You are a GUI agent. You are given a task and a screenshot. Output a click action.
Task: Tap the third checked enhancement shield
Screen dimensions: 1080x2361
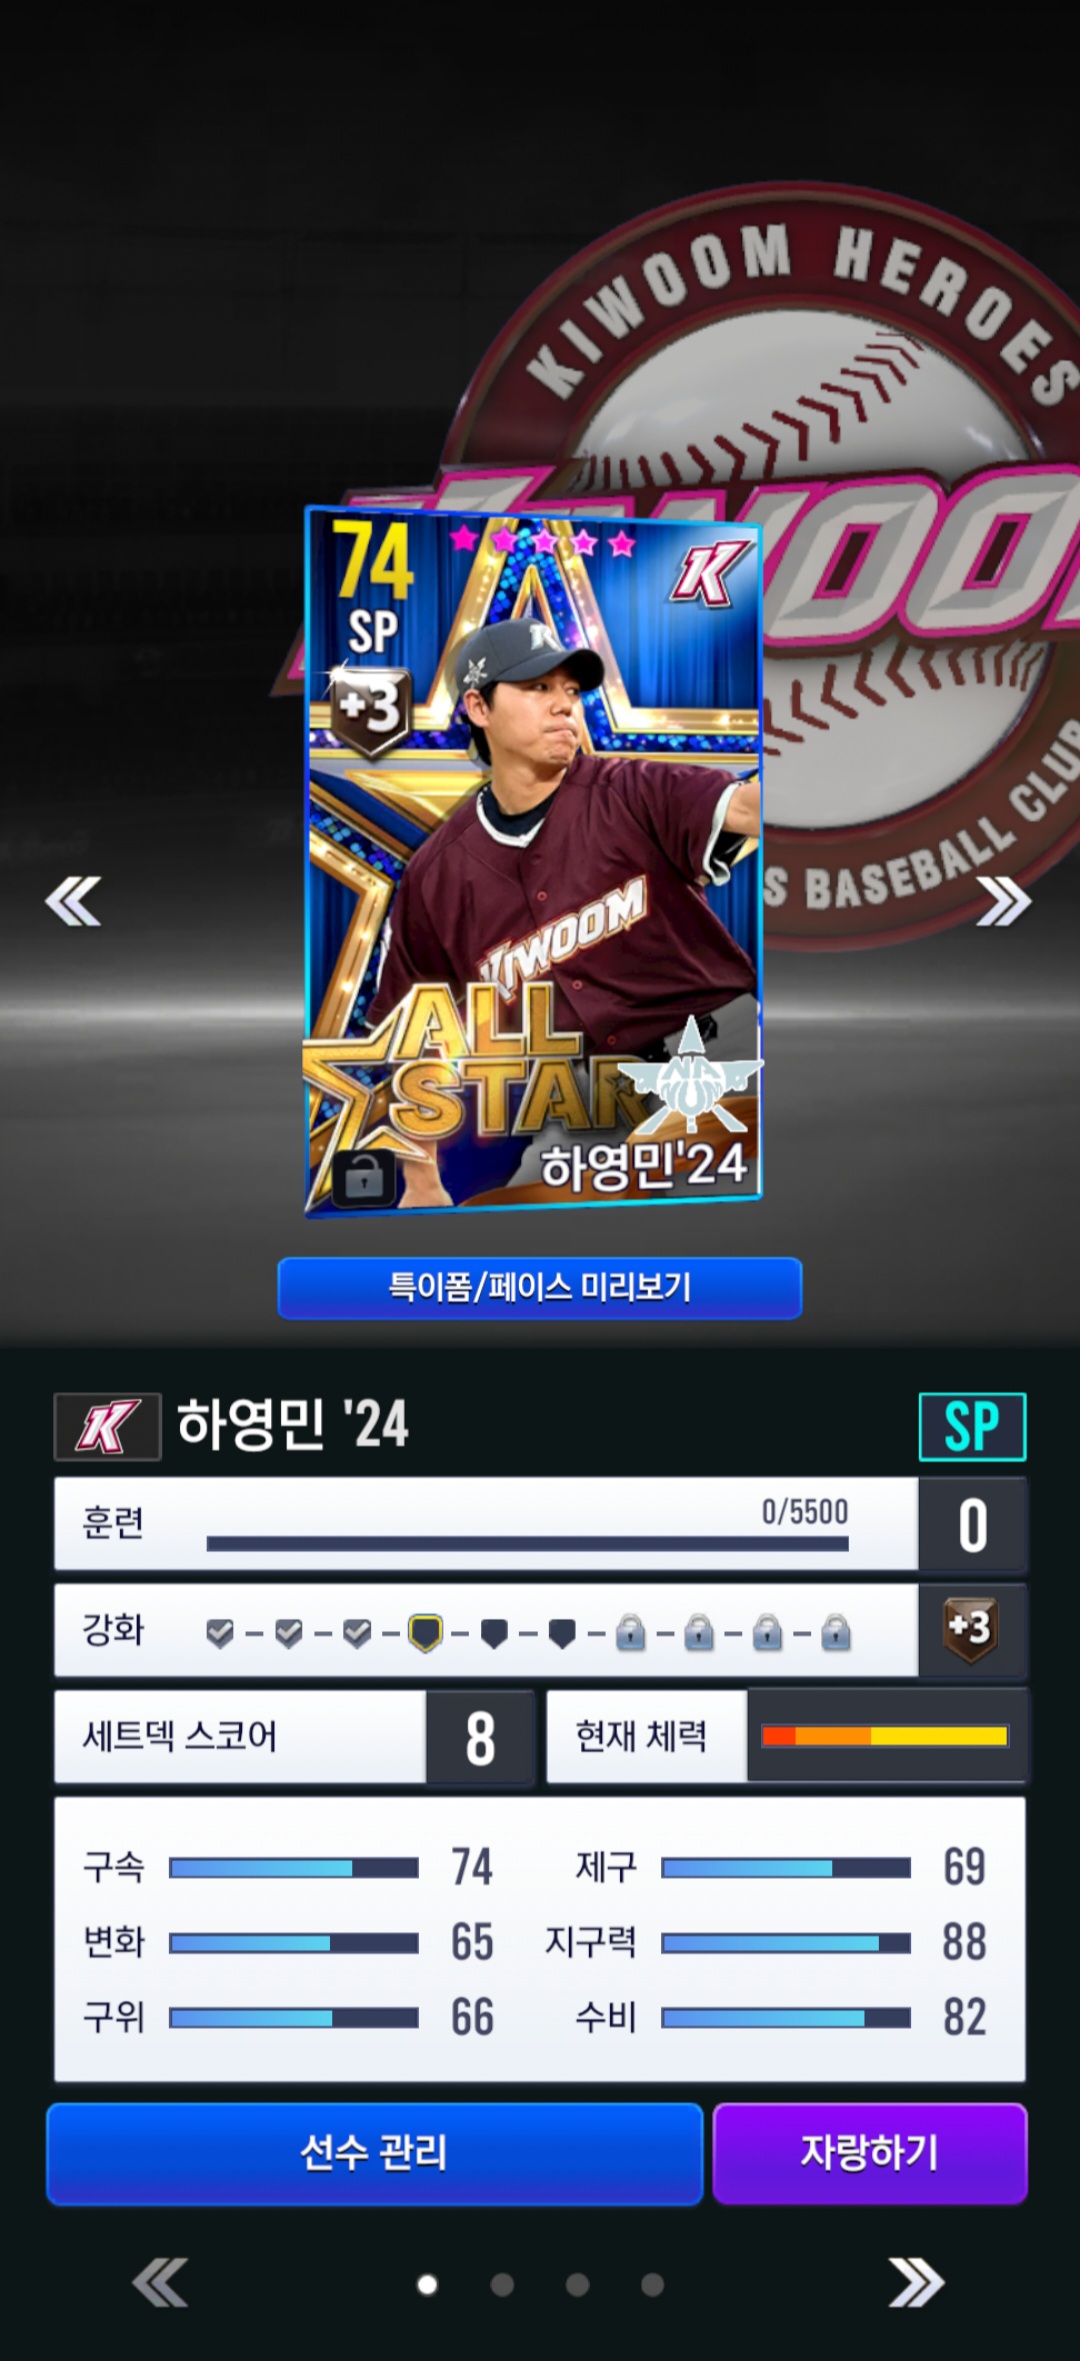point(357,1633)
